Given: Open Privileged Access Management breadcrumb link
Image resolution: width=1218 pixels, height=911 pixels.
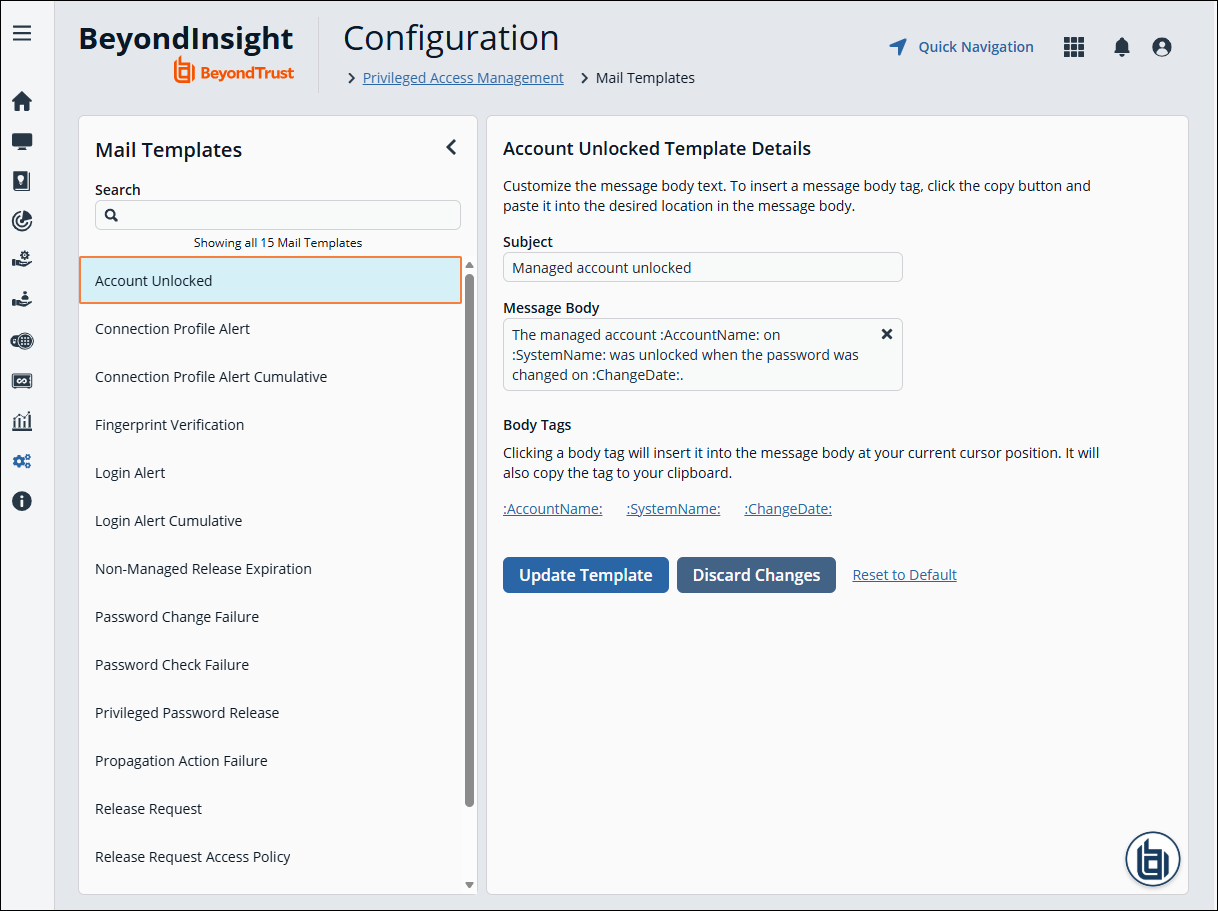Looking at the screenshot, I should (463, 78).
